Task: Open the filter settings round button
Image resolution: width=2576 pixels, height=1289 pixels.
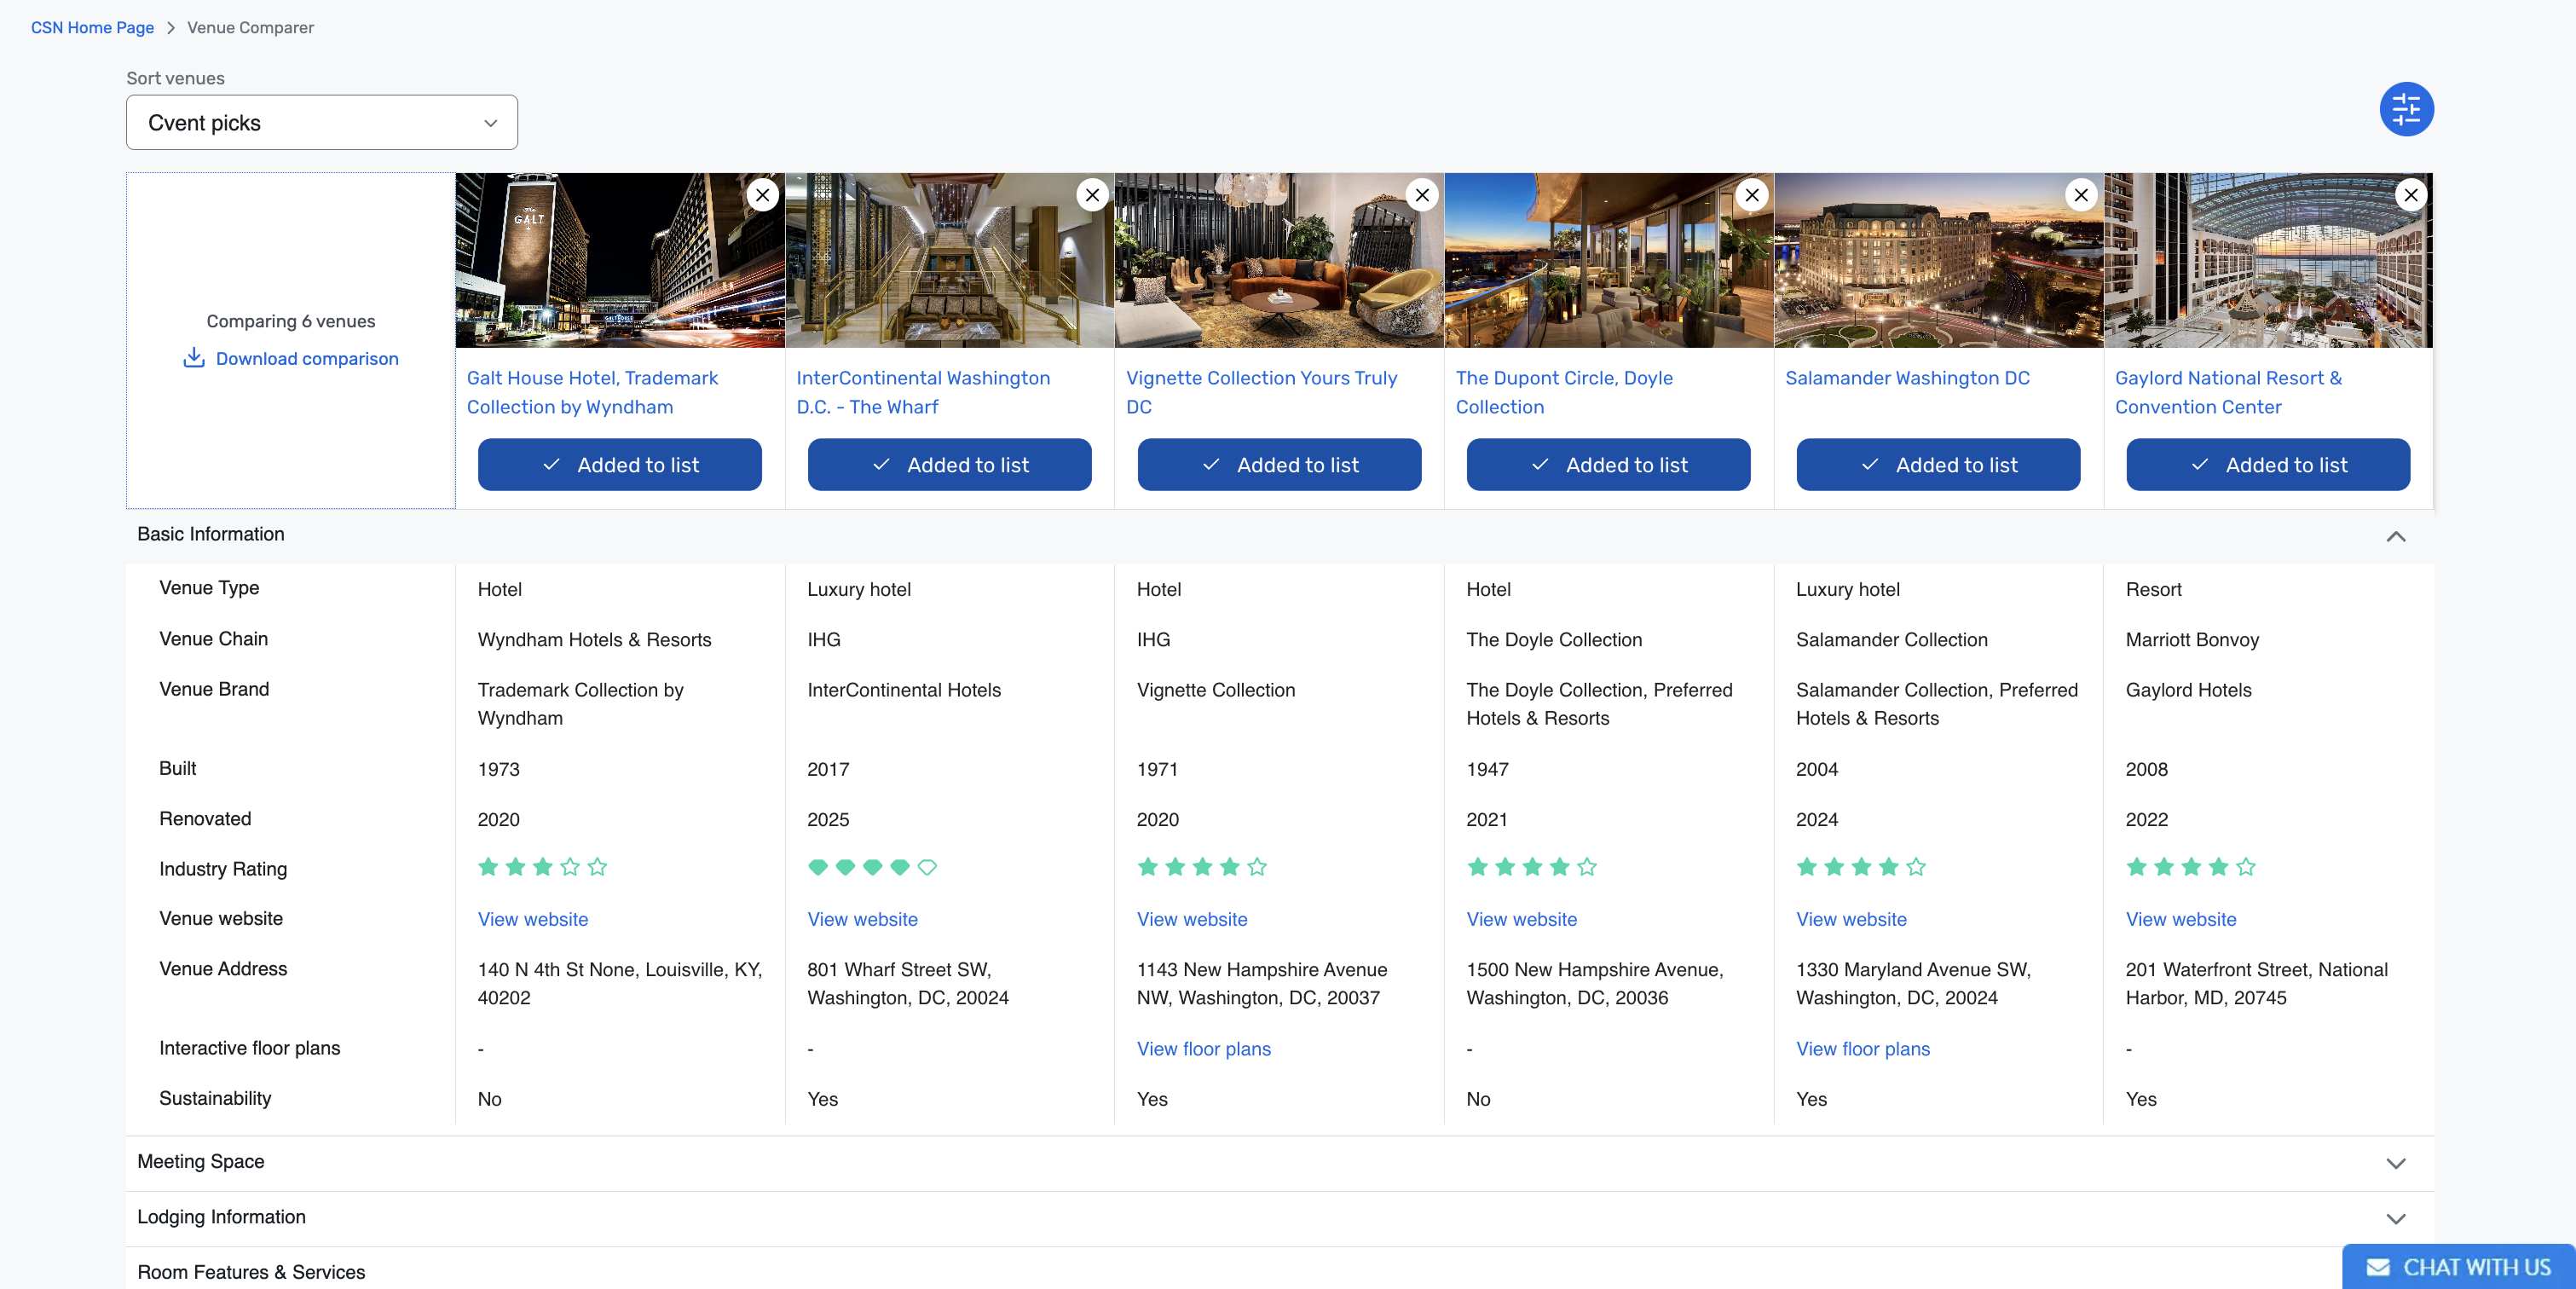Action: [x=2406, y=109]
